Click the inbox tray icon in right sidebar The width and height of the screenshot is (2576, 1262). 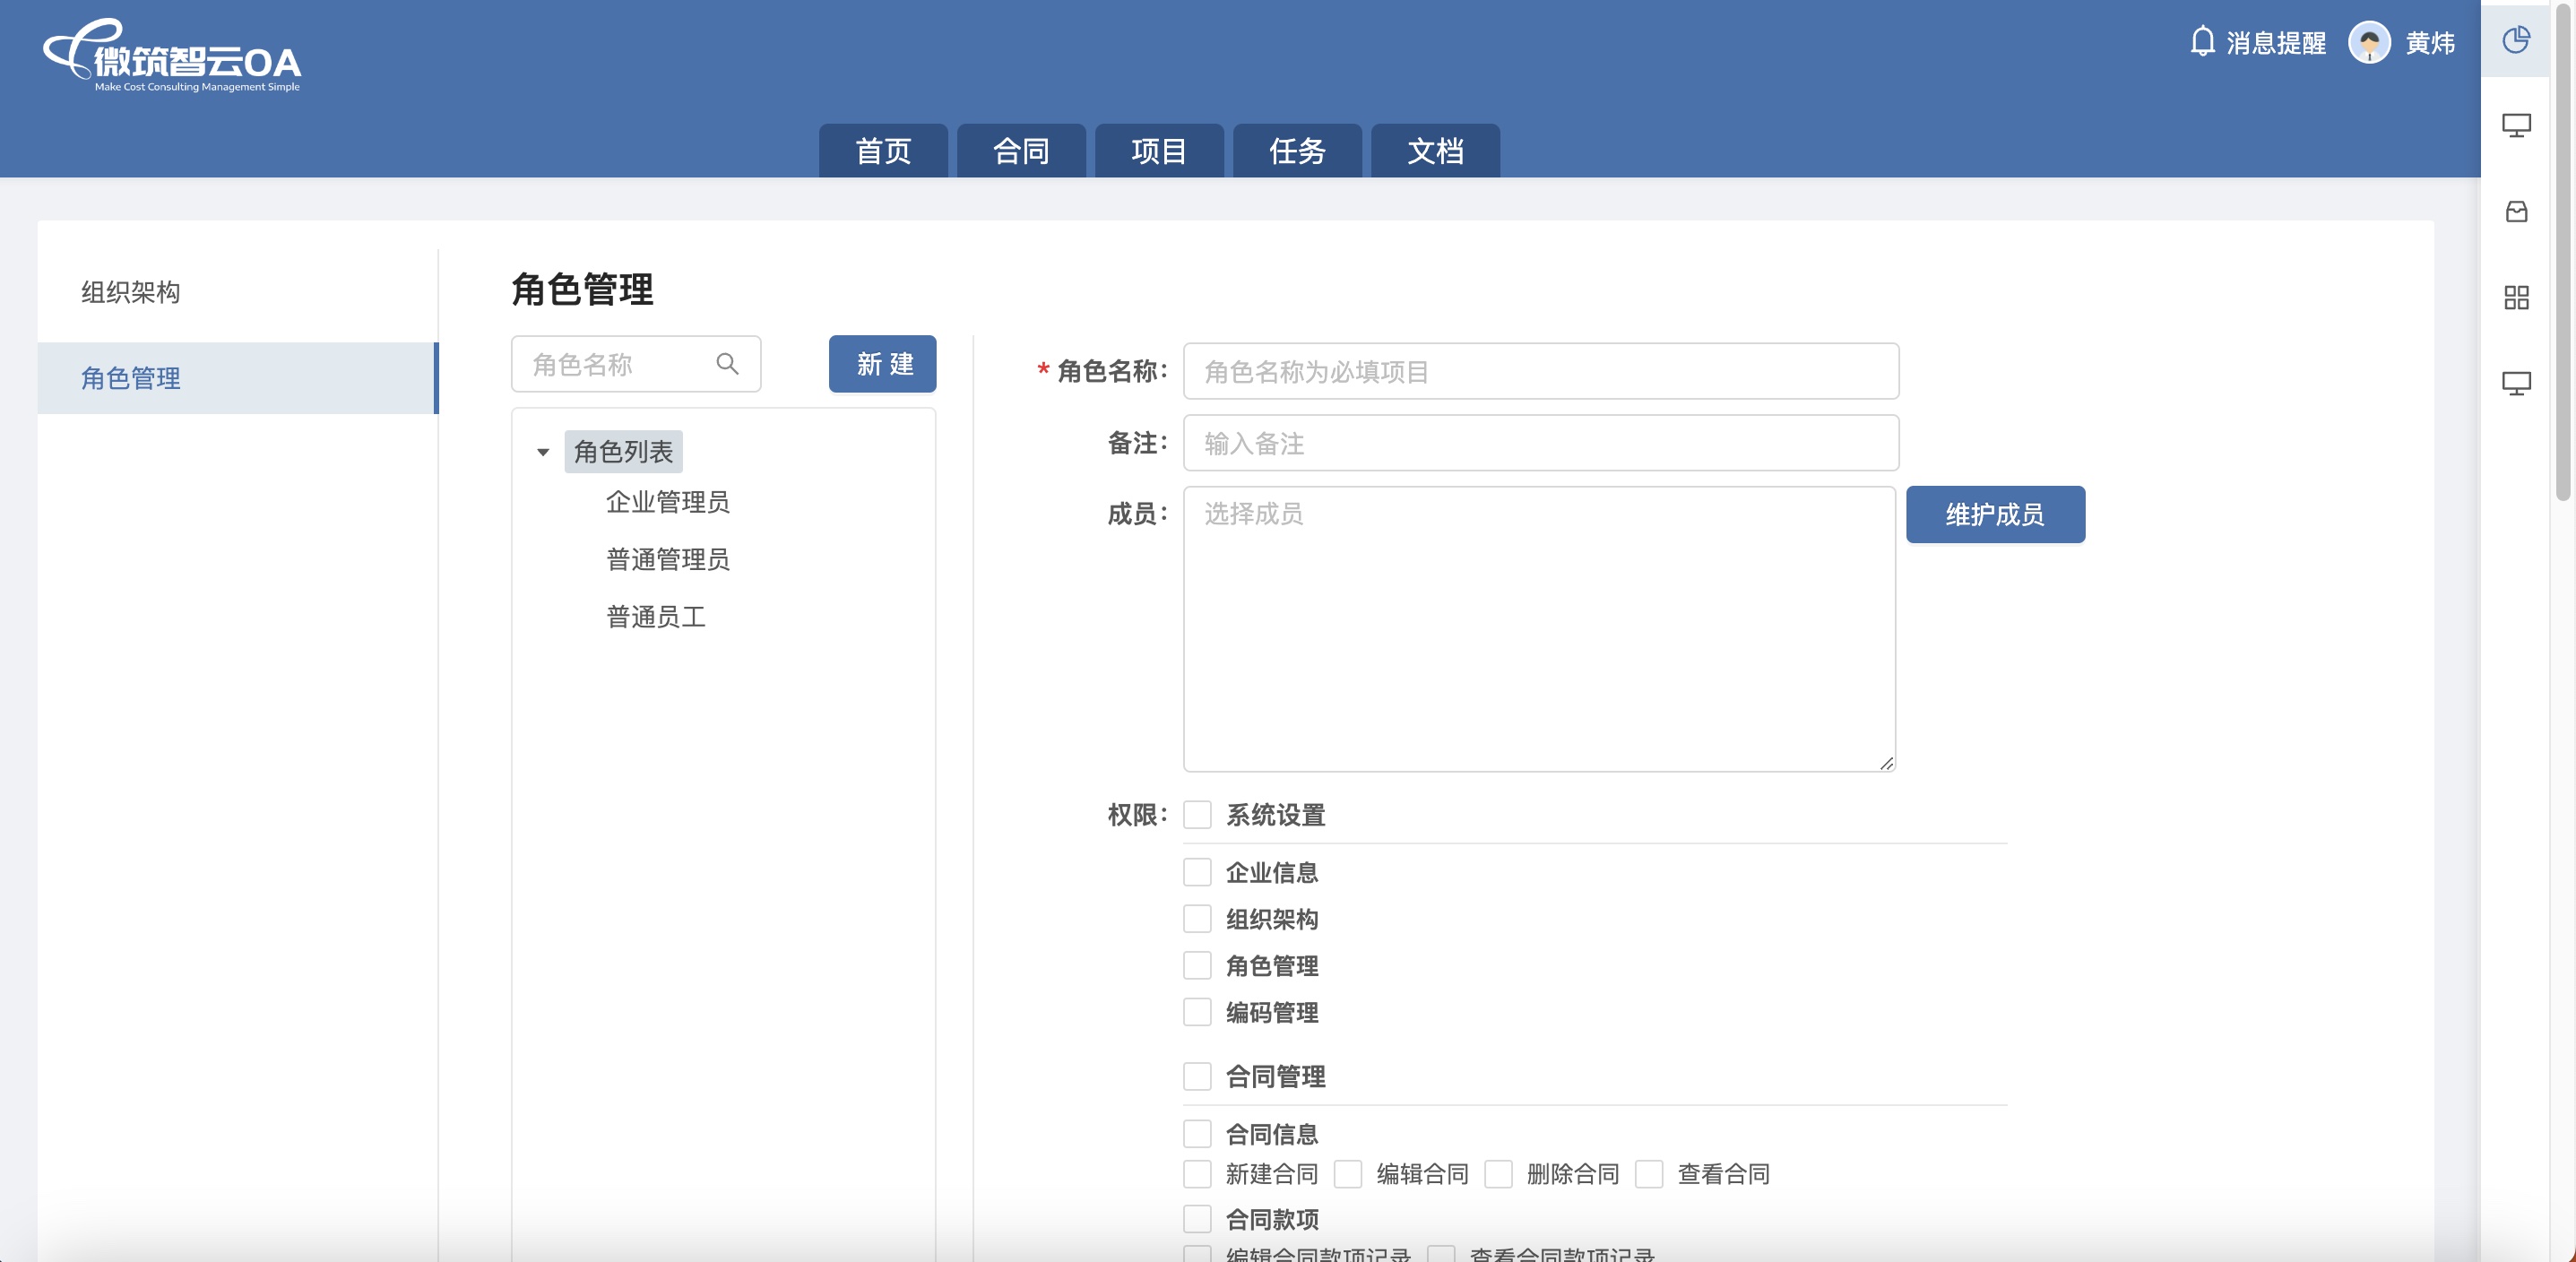2515,212
